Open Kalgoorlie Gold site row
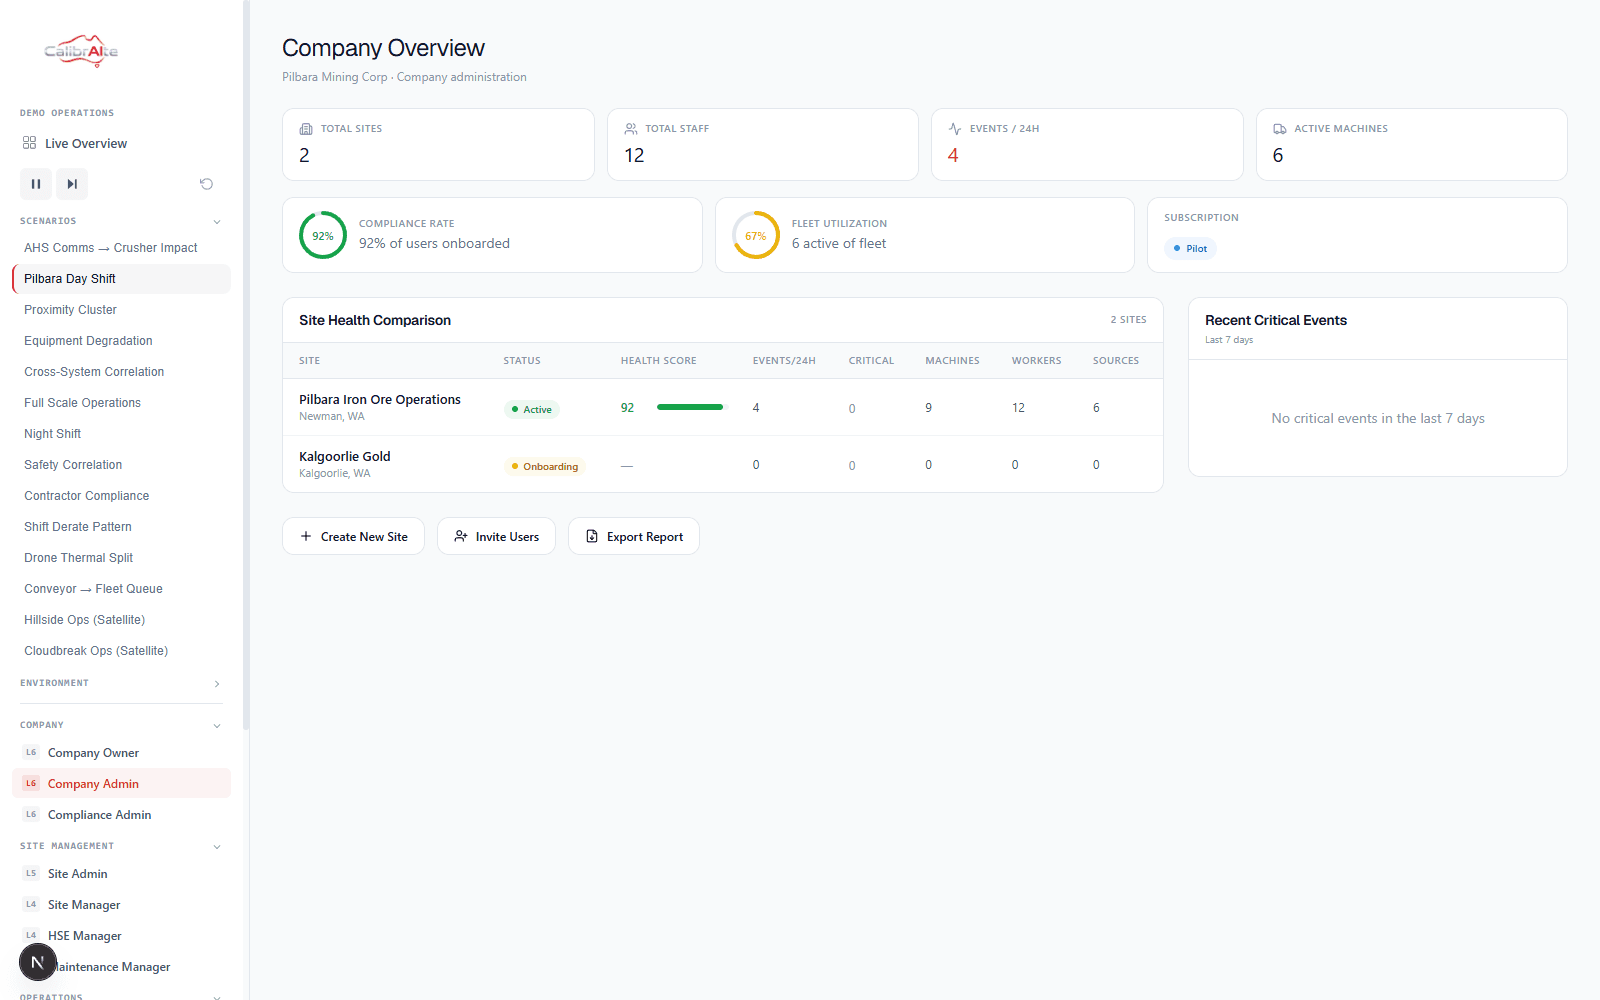The height and width of the screenshot is (1000, 1600). pos(723,464)
